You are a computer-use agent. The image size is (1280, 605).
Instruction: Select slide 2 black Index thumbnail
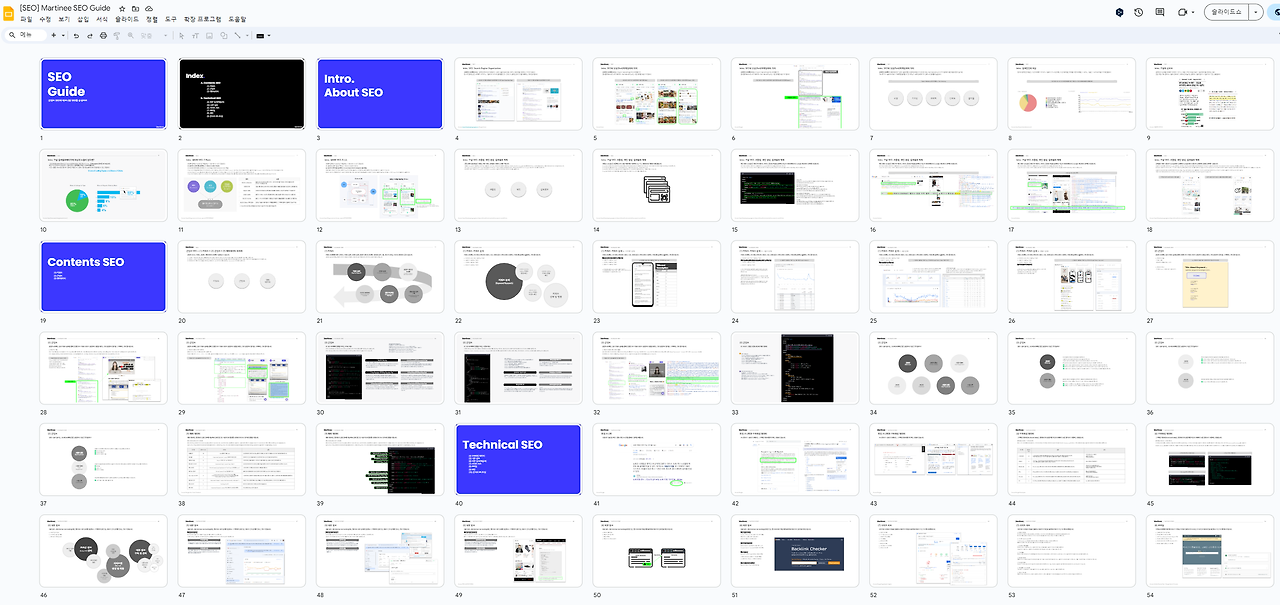click(241, 94)
